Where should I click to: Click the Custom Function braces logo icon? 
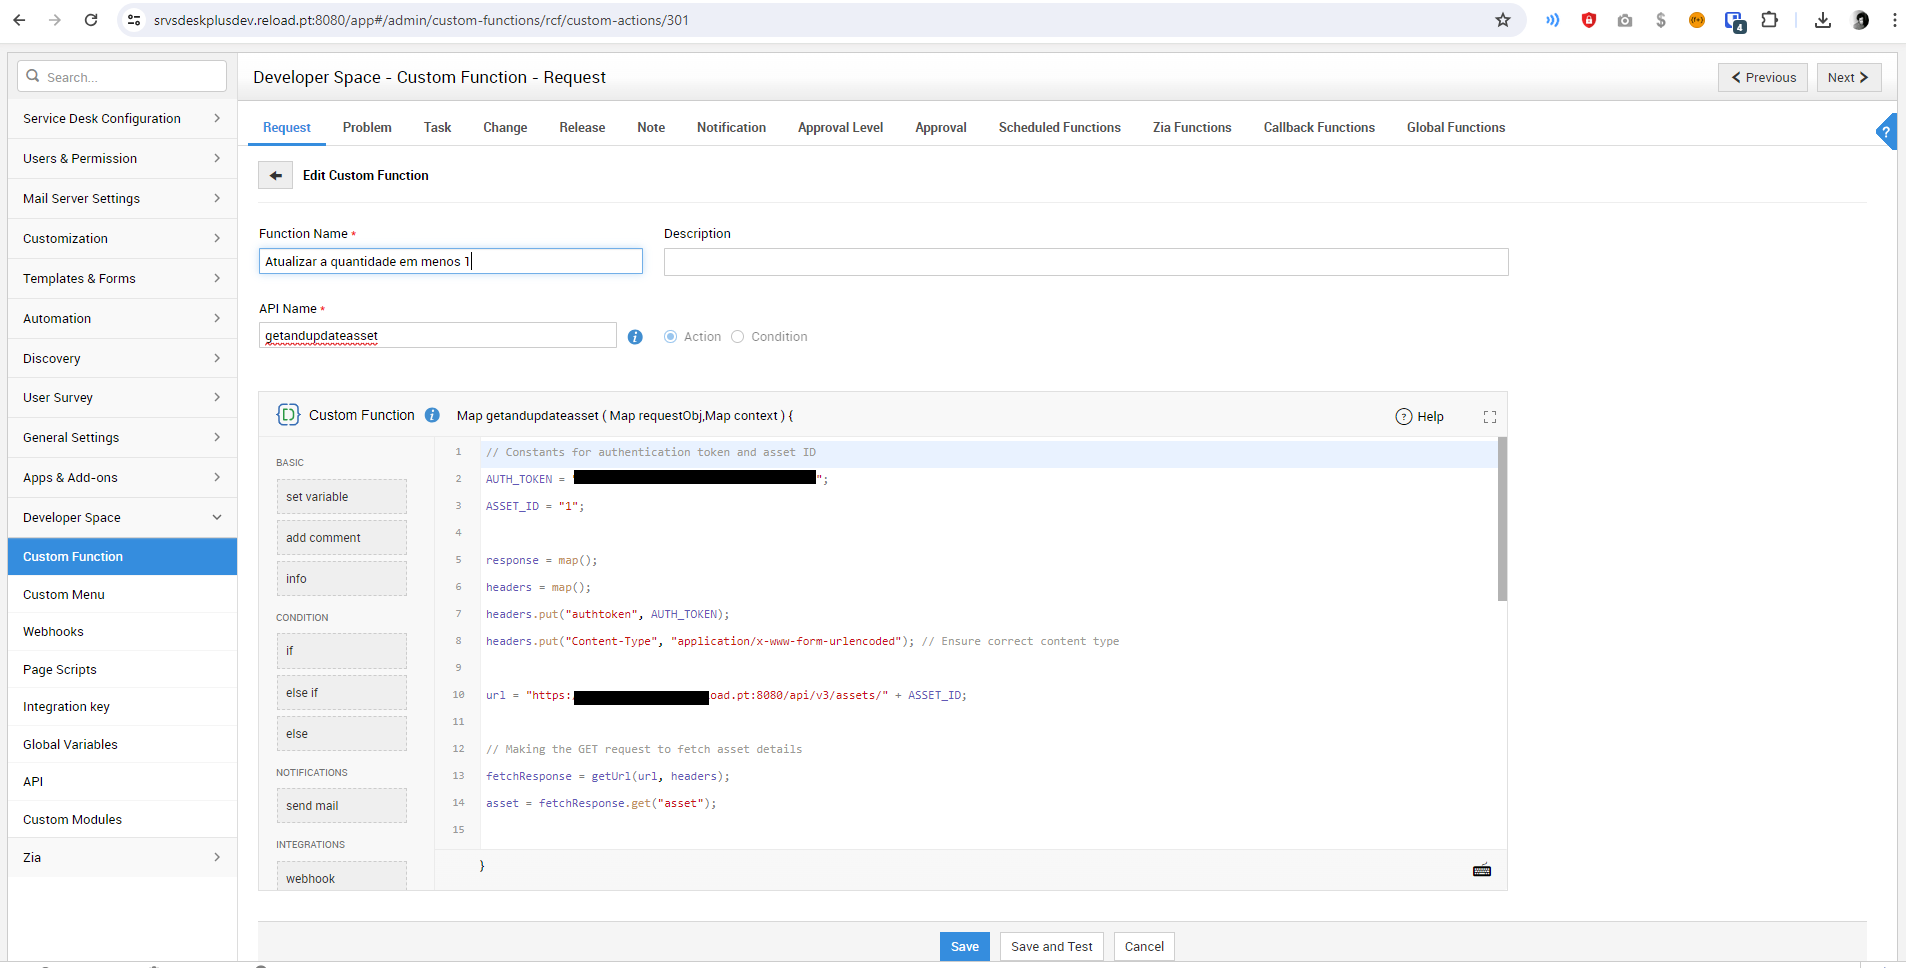click(x=288, y=415)
